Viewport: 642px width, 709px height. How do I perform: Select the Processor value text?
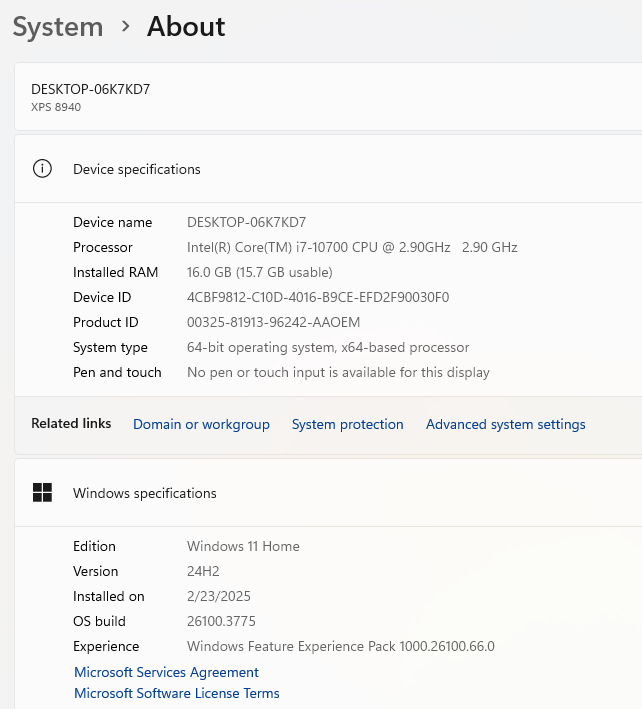coord(352,247)
